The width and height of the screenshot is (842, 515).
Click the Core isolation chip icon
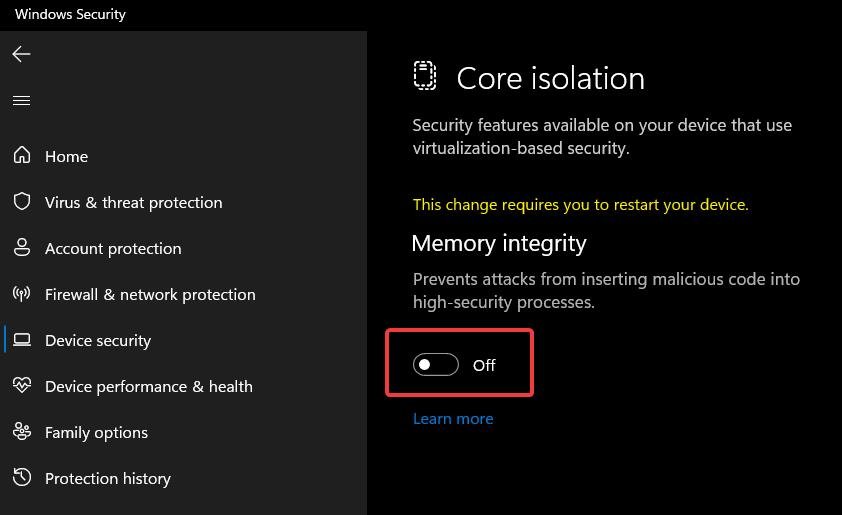(425, 75)
